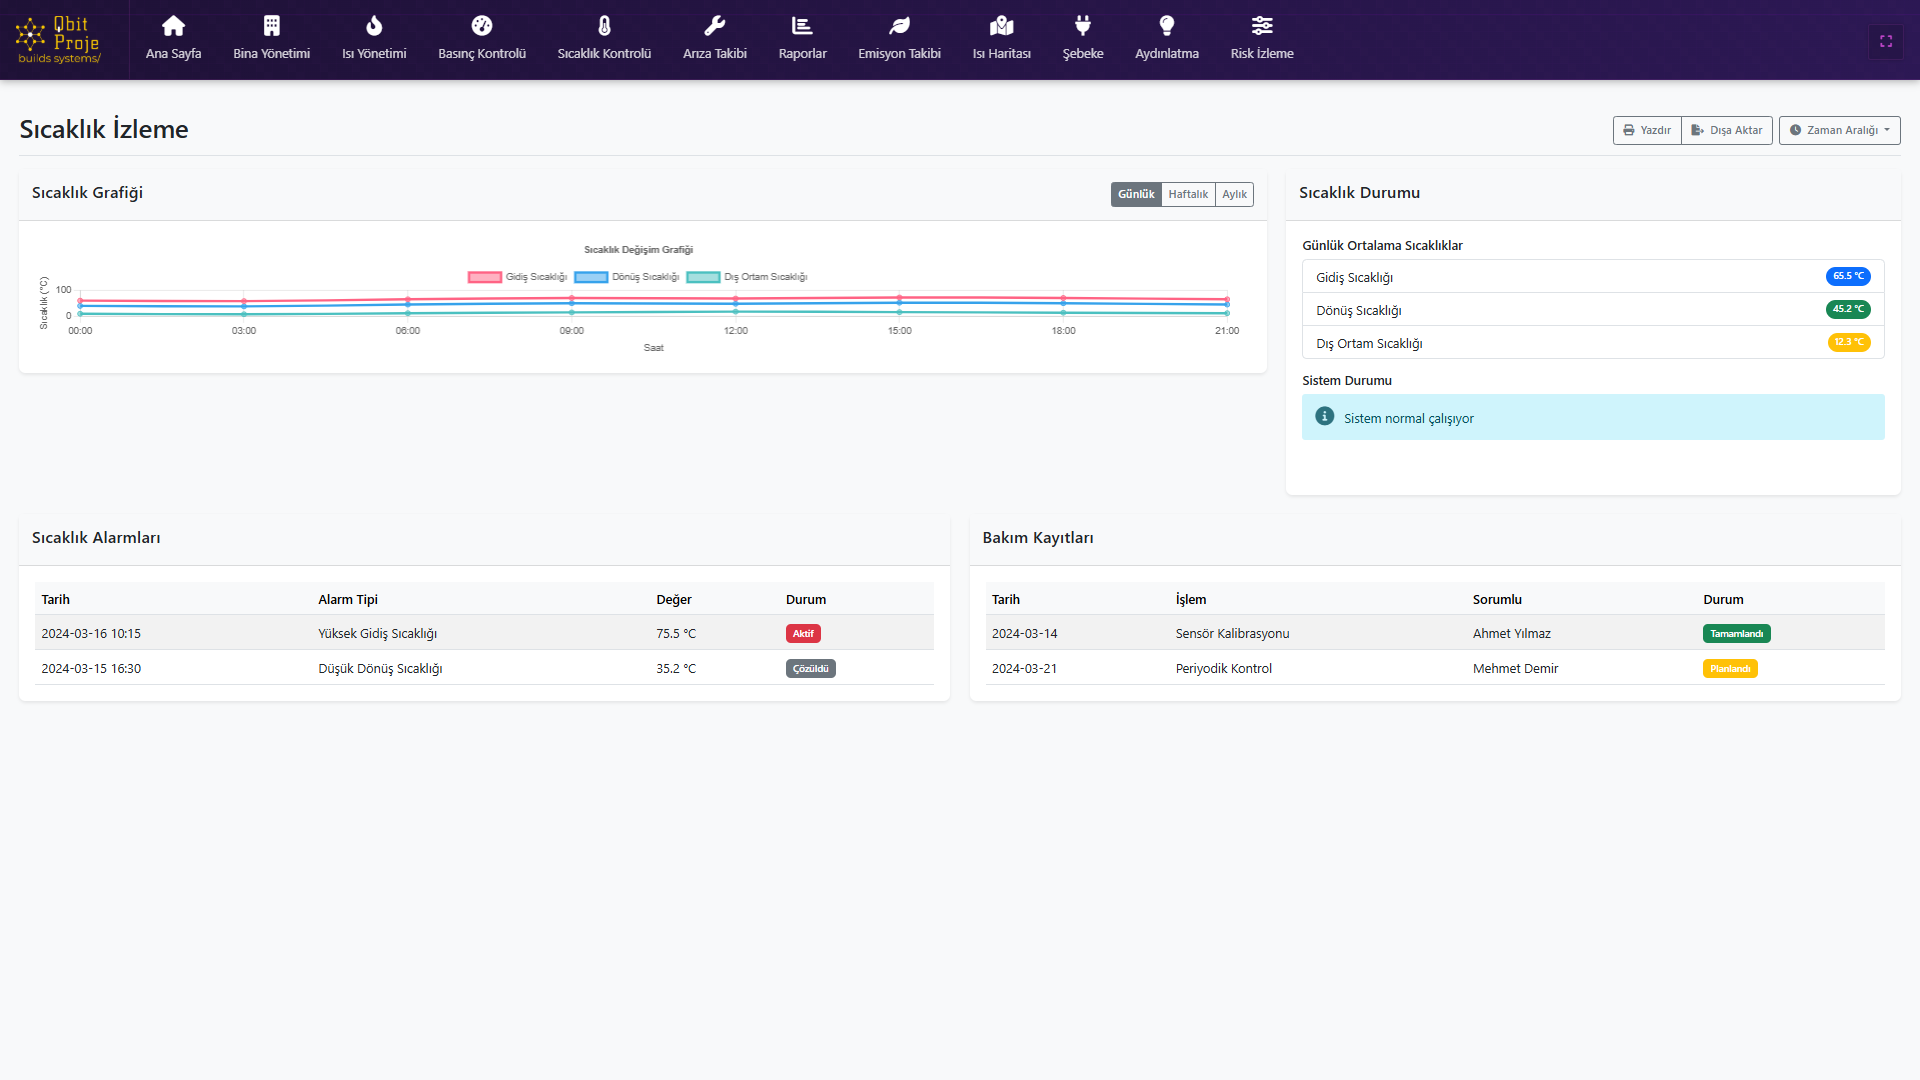Switch chart to Haftalık view
The height and width of the screenshot is (1080, 1920).
tap(1188, 194)
